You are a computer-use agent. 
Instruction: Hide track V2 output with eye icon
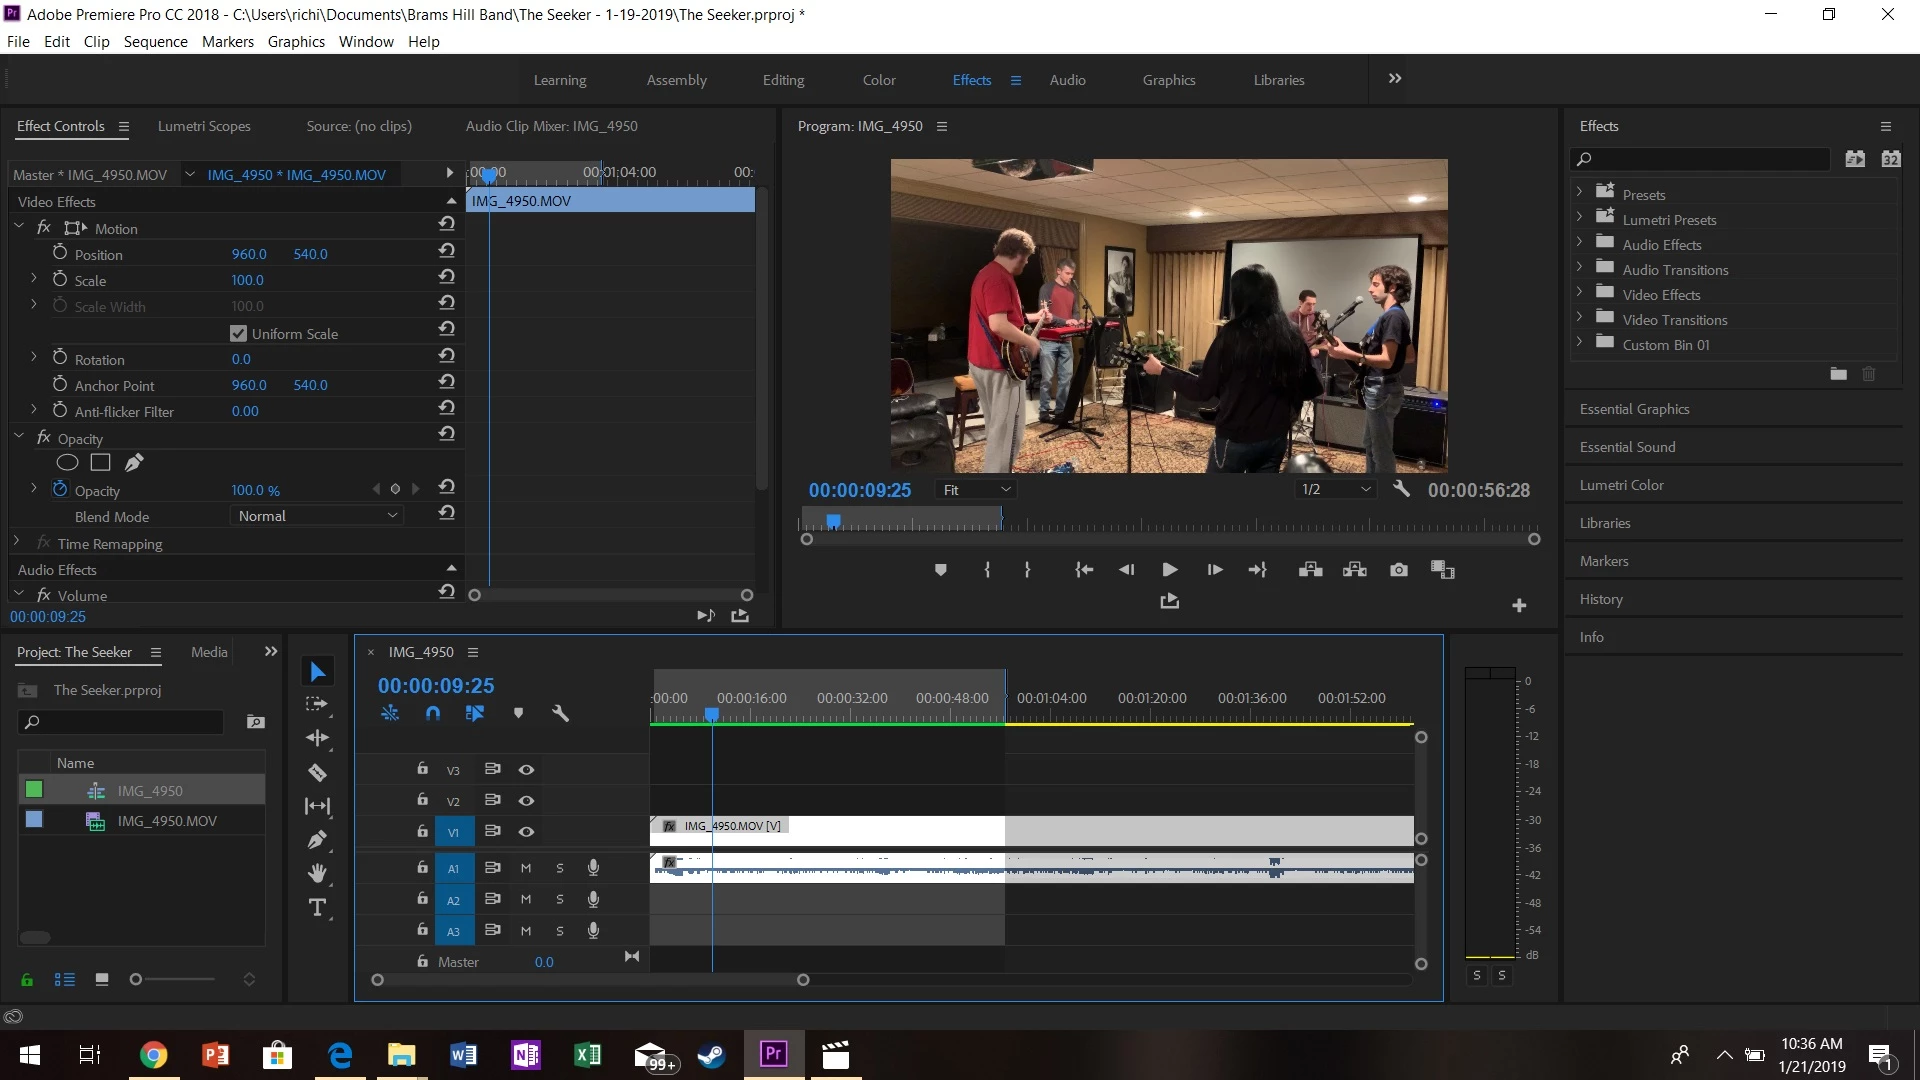tap(526, 800)
